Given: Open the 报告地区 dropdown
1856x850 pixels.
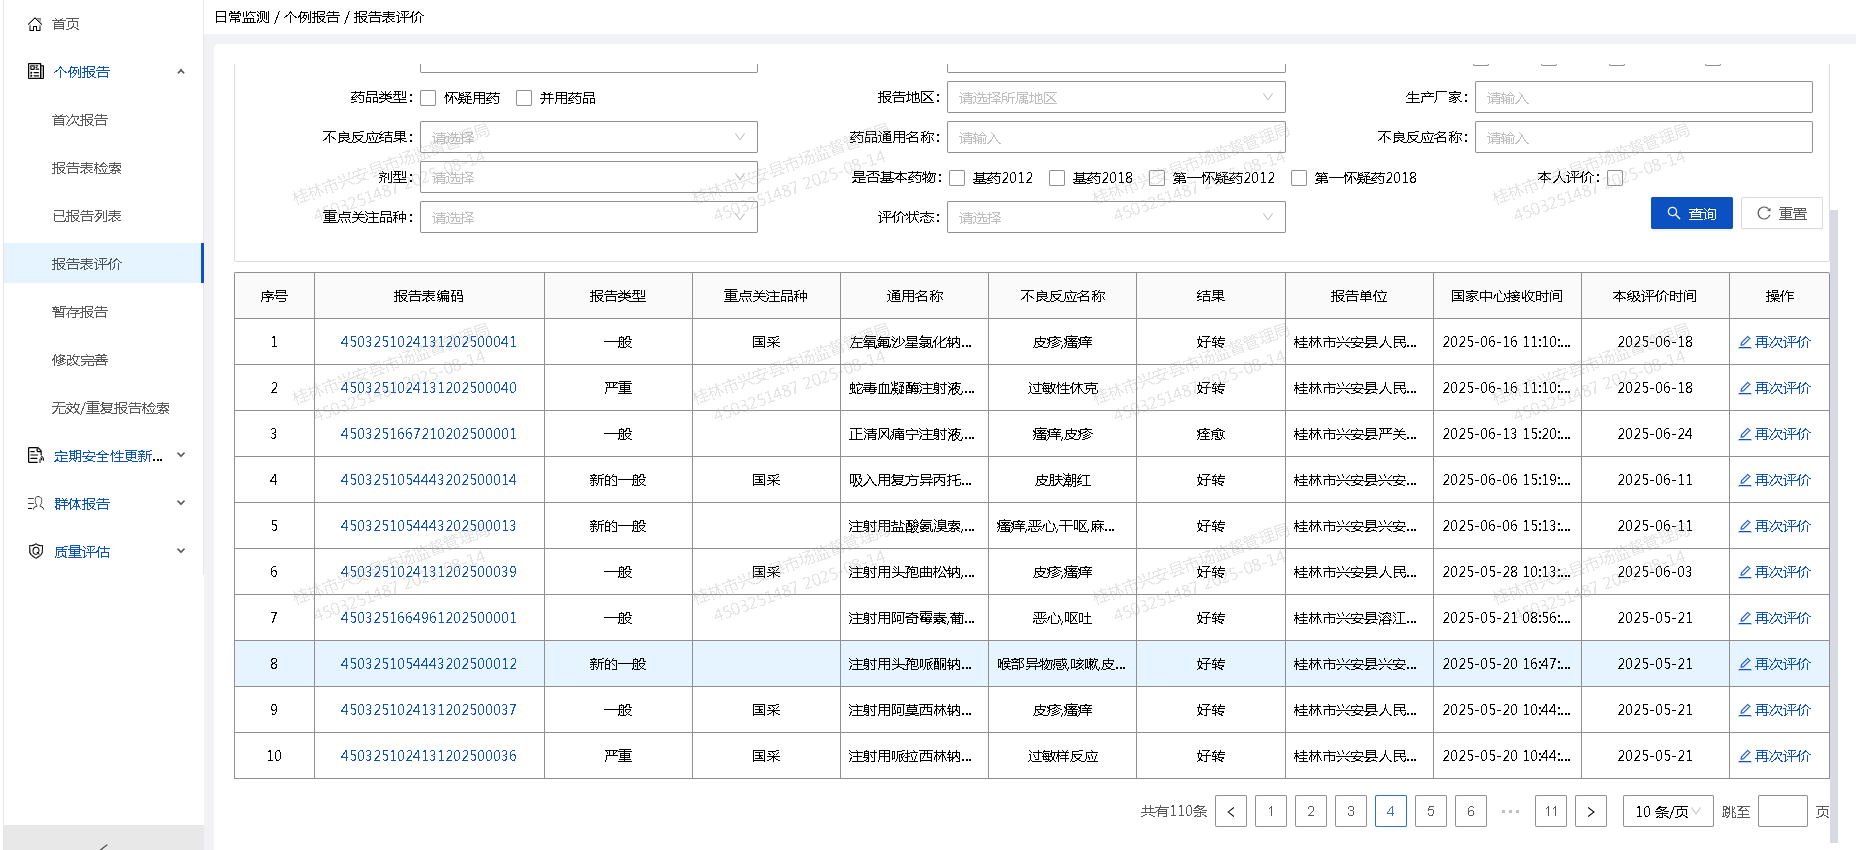Looking at the screenshot, I should (x=1115, y=97).
